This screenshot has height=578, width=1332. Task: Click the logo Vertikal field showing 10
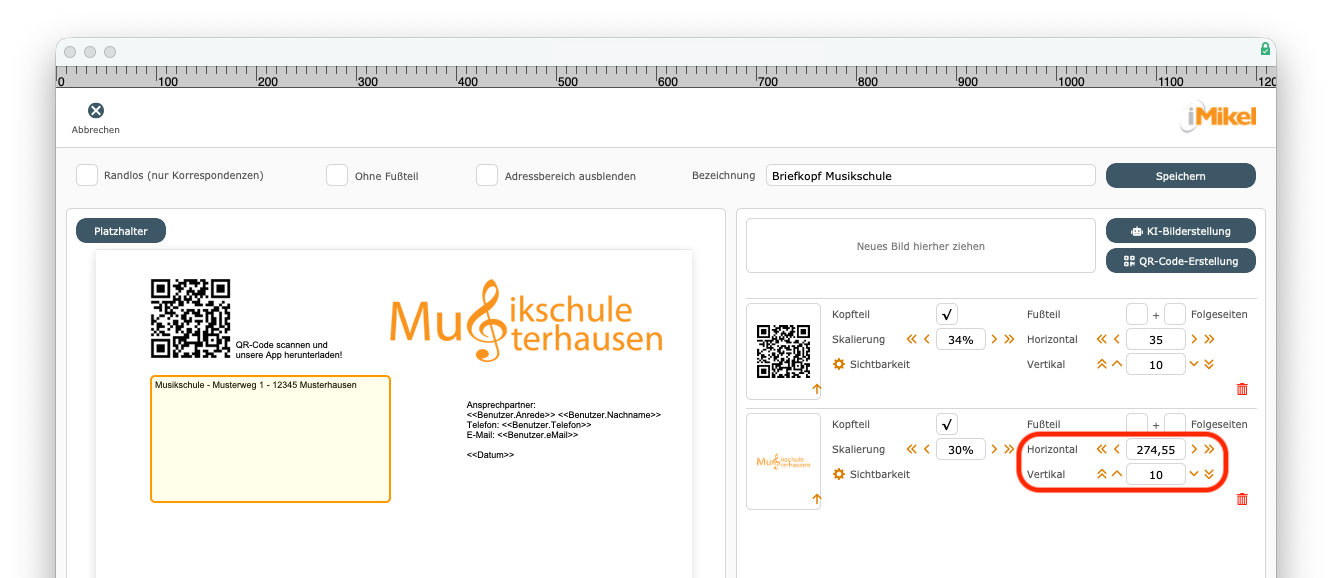point(1156,474)
